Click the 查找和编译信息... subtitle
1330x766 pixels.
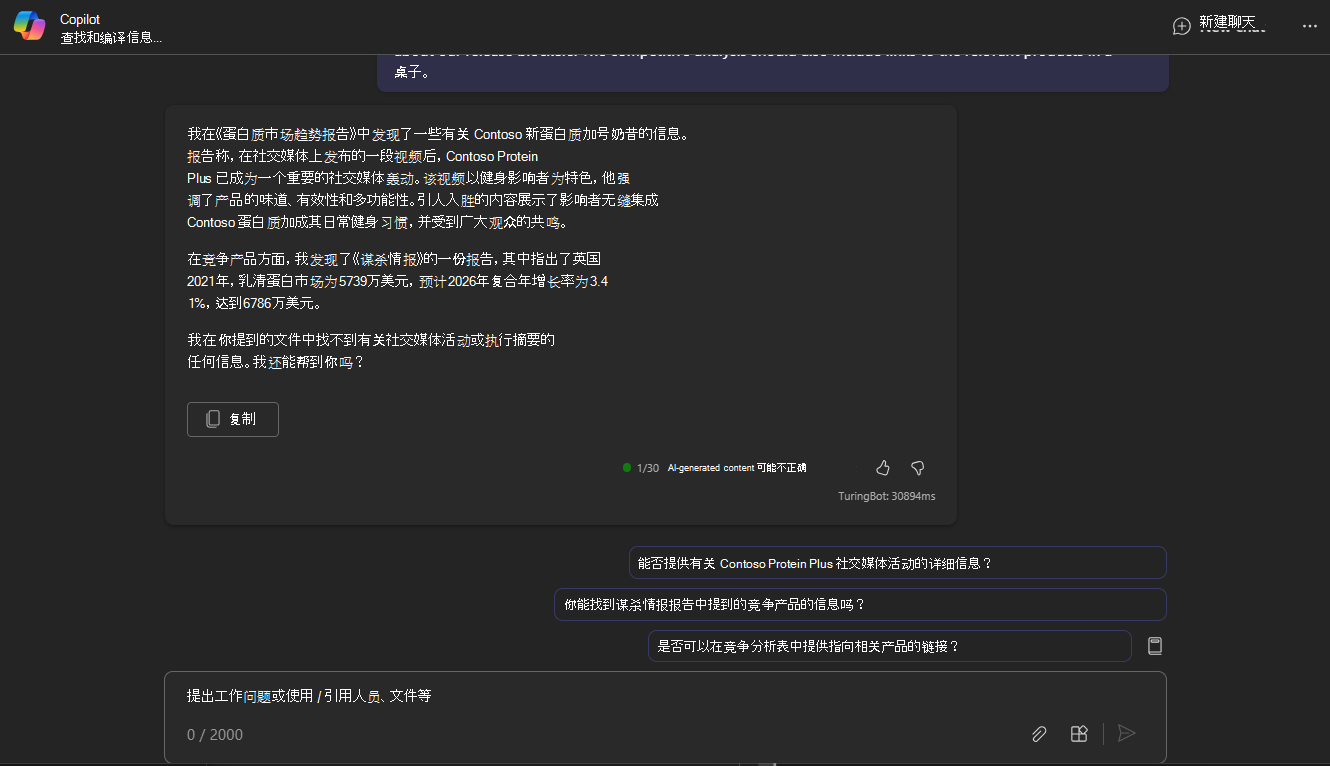tap(111, 37)
